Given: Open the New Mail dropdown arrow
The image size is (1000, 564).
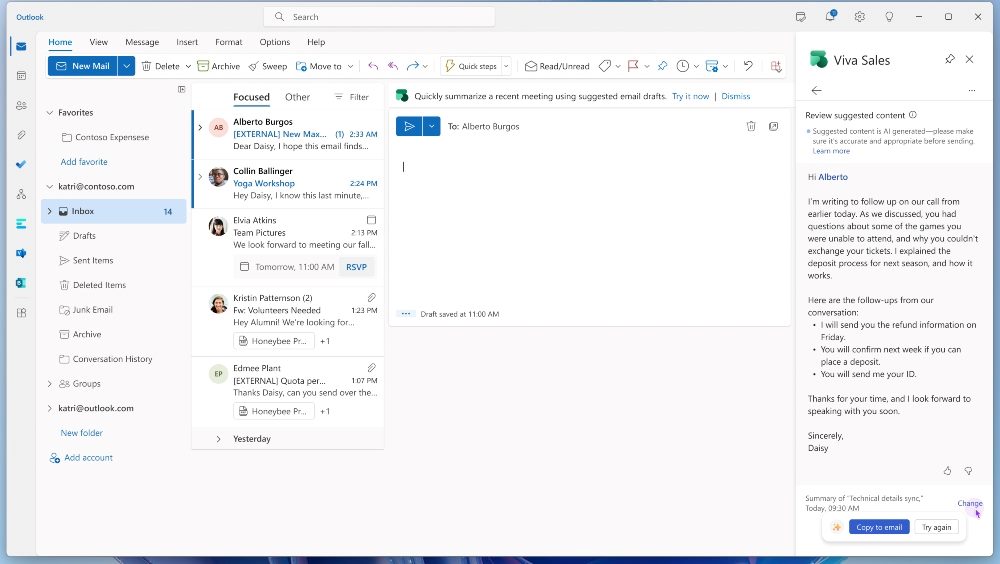Looking at the screenshot, I should pyautogui.click(x=126, y=66).
